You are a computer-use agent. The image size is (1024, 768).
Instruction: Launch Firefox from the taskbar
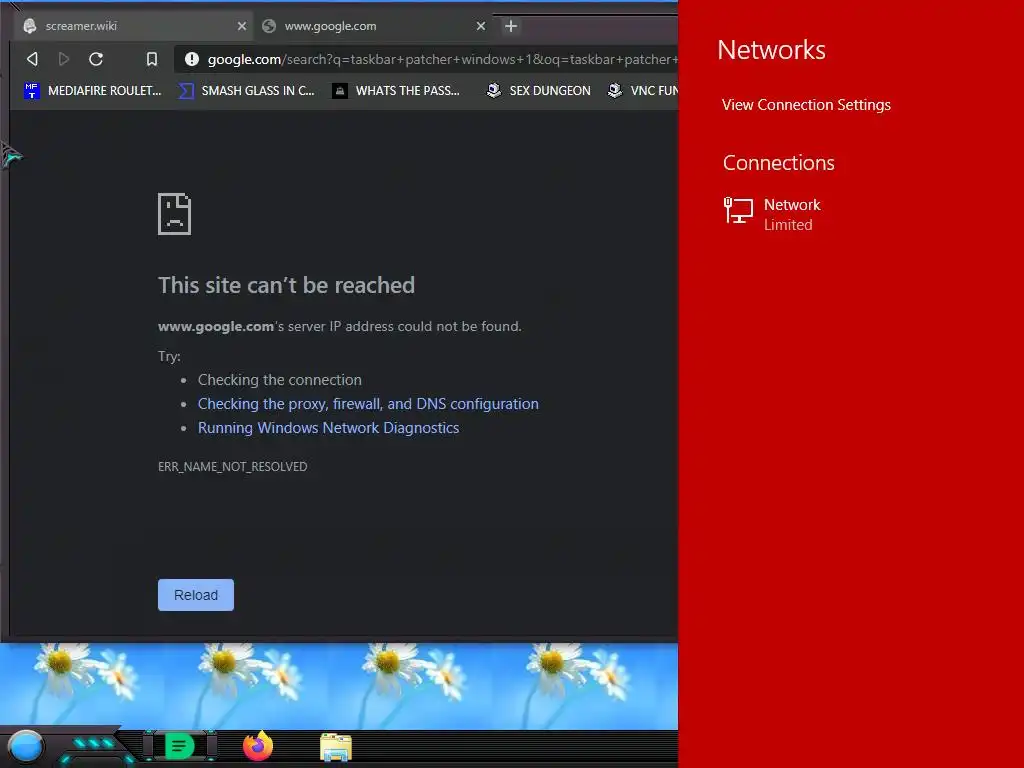tap(258, 746)
